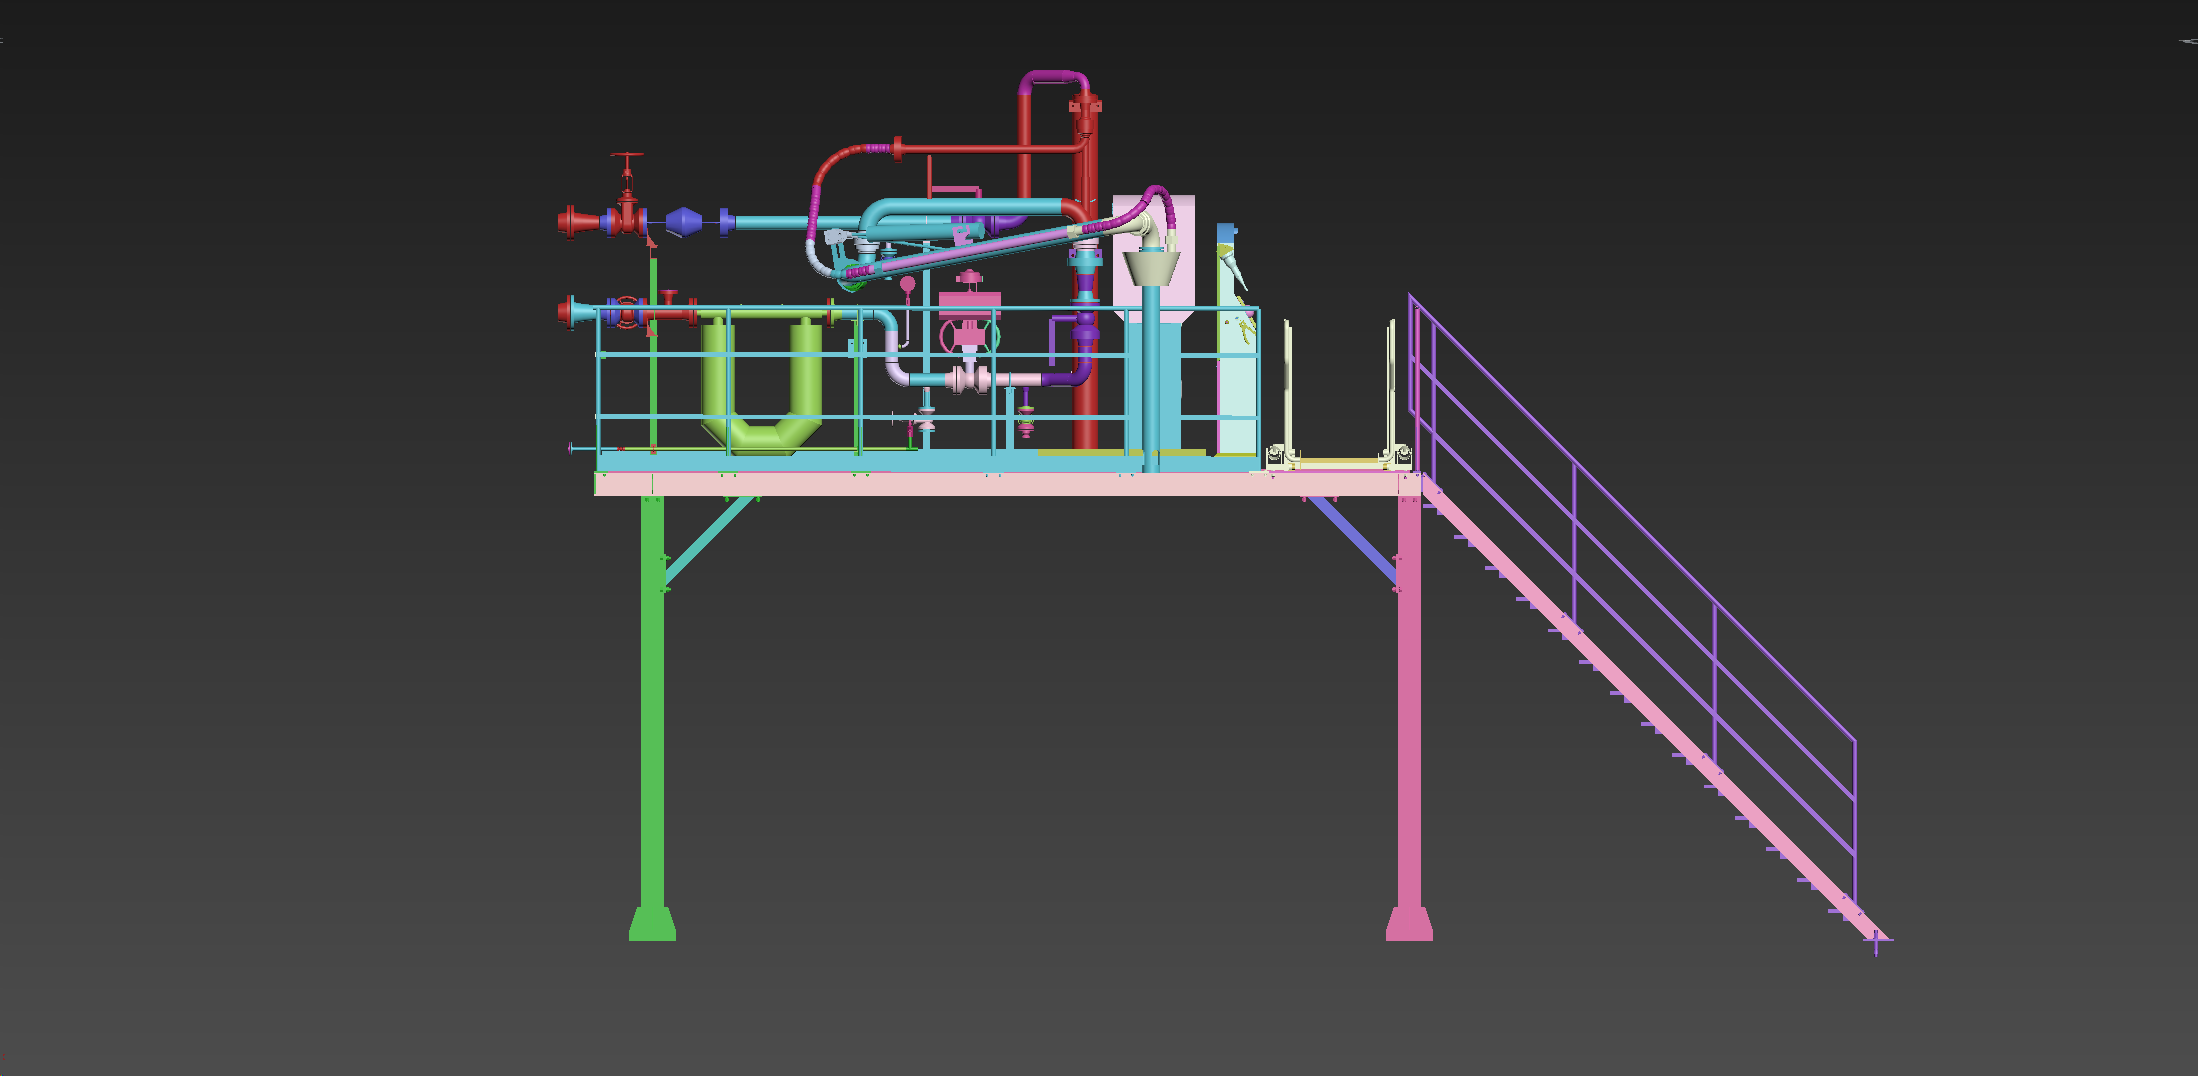The width and height of the screenshot is (2198, 1076).
Task: Select the blue hexagonal fitting on upper pipe
Action: (683, 221)
